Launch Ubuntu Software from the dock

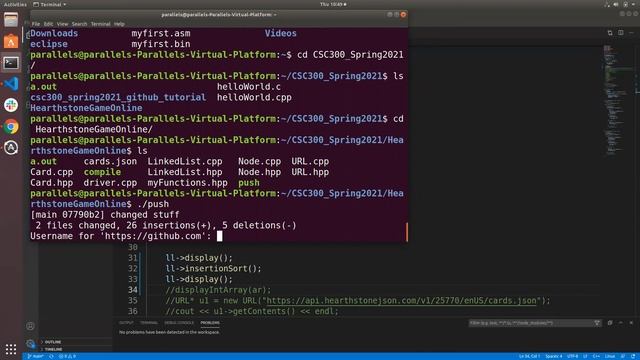click(11, 41)
